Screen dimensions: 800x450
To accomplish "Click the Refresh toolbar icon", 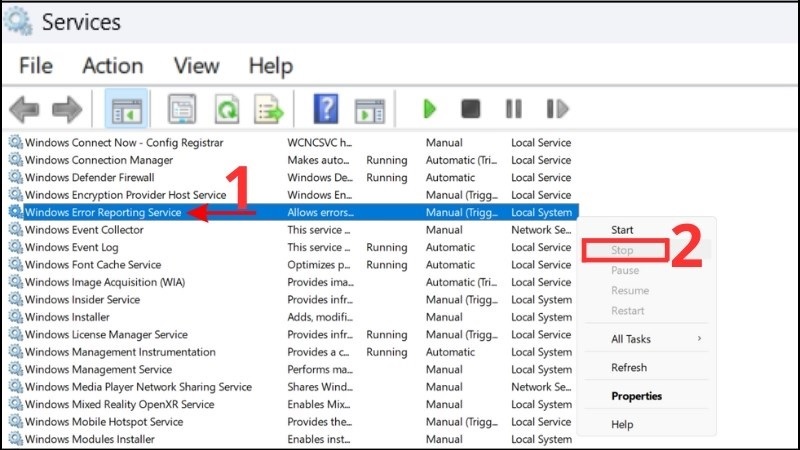I will coord(226,109).
